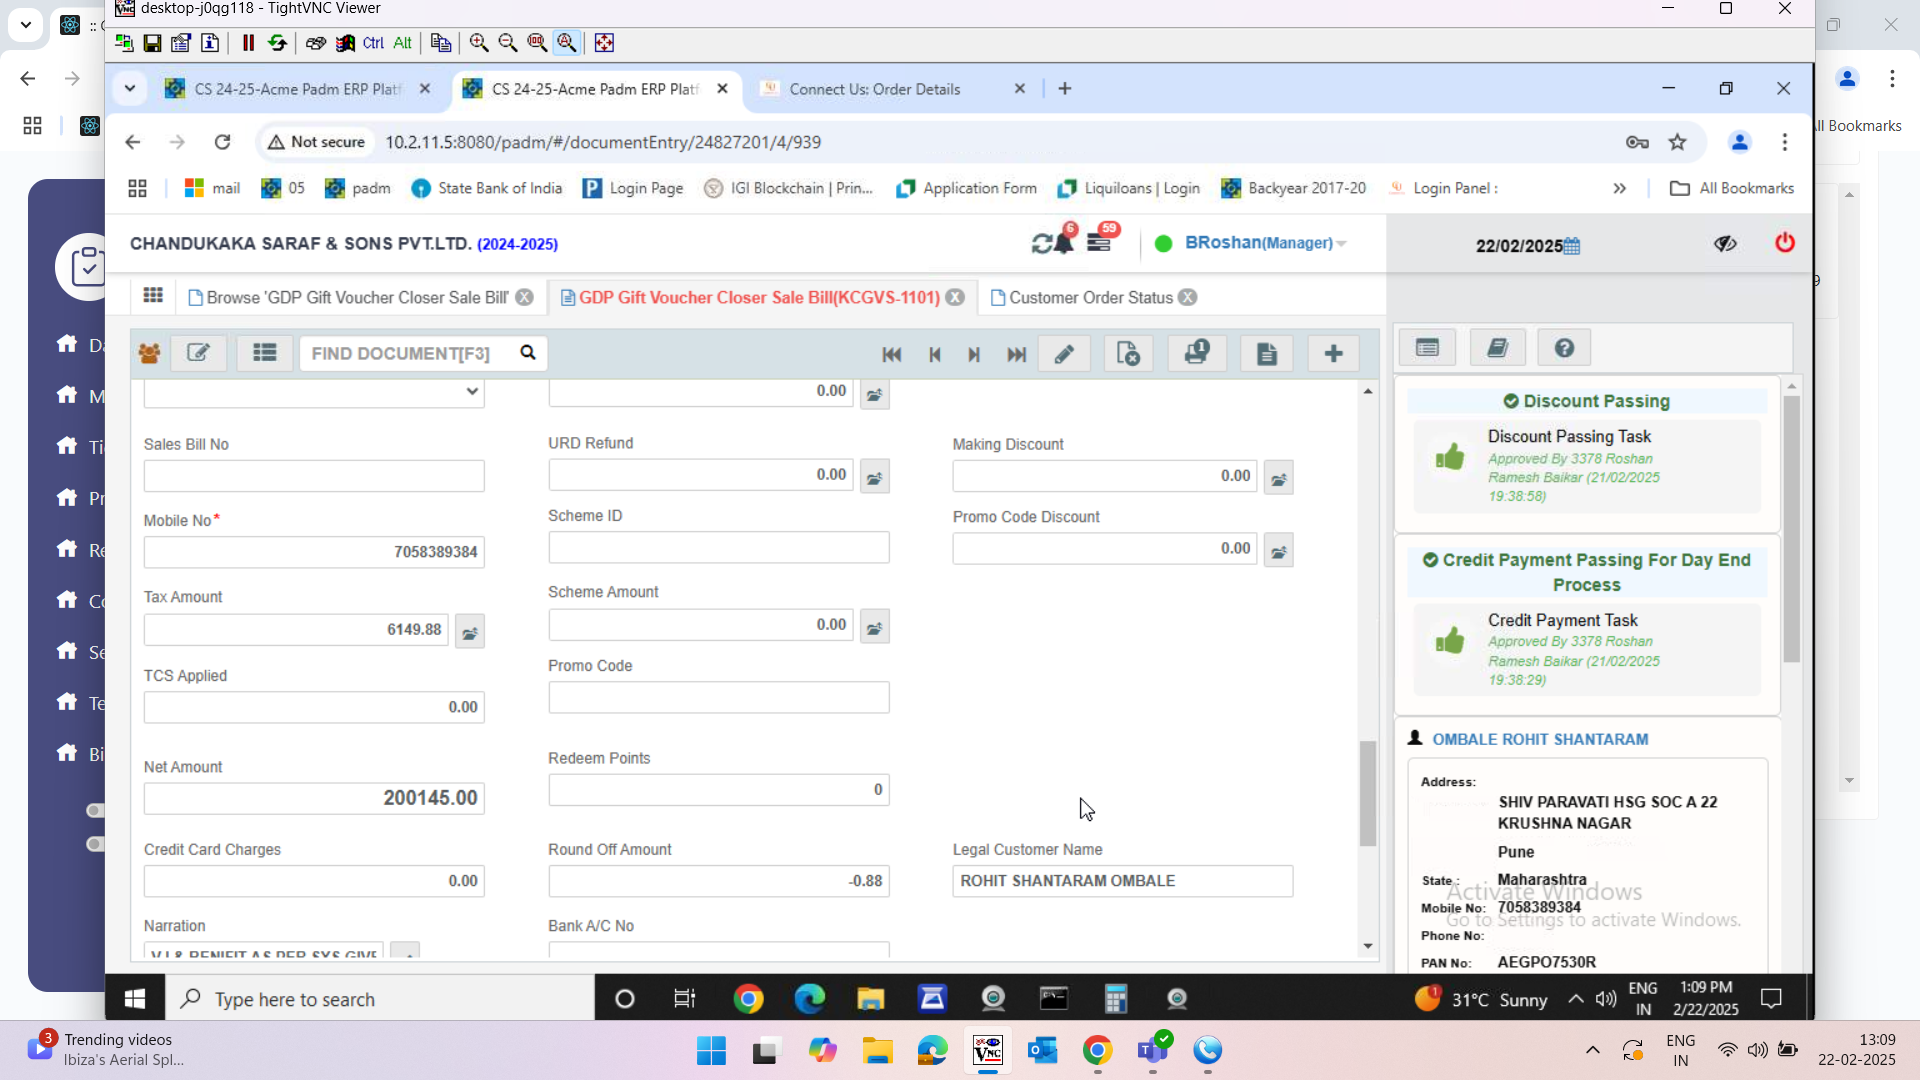Open the Liquiloans Login bookmark
This screenshot has height=1080, width=1920.
(x=1129, y=188)
